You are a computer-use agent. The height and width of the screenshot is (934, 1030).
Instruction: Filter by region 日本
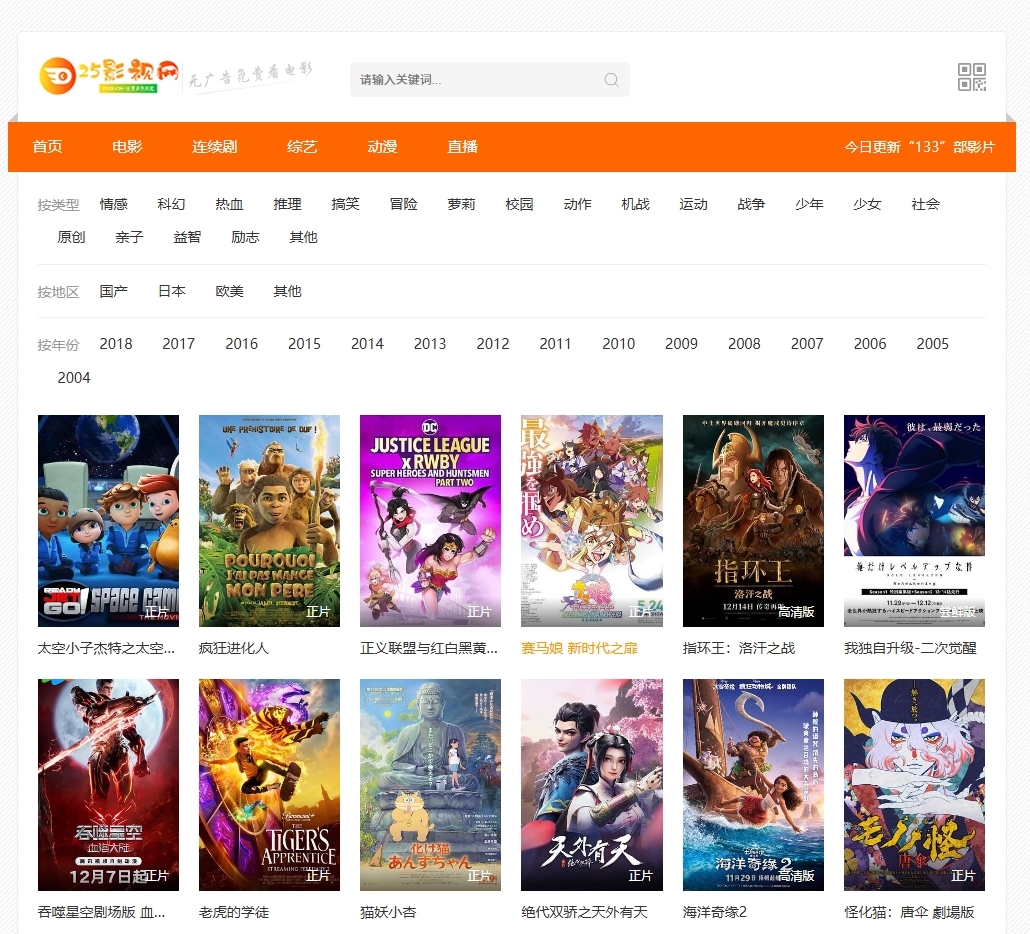point(172,291)
